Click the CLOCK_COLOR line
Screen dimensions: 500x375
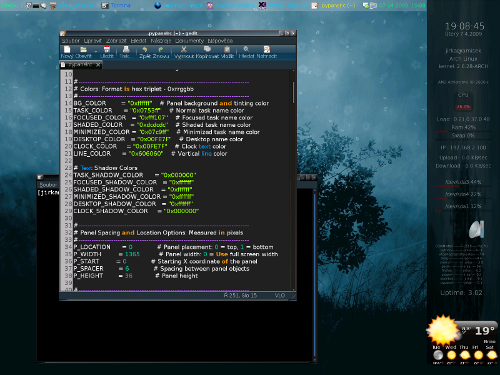click(150, 146)
